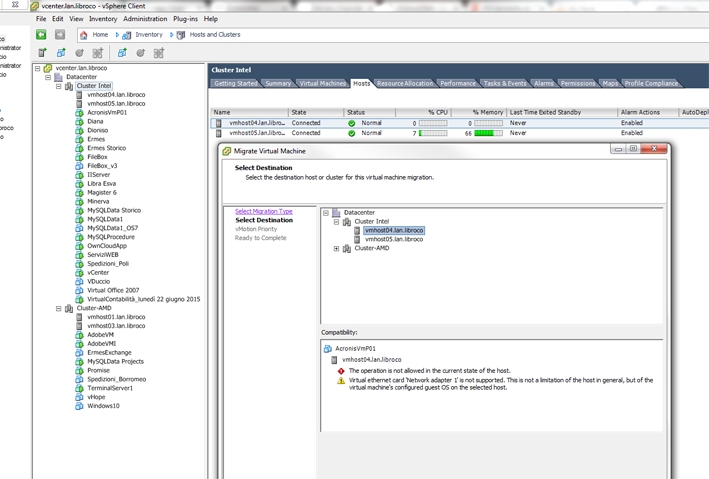Open Inventory in the navigation breadcrumb
Viewport: 709px width, 479px height.
149,34
